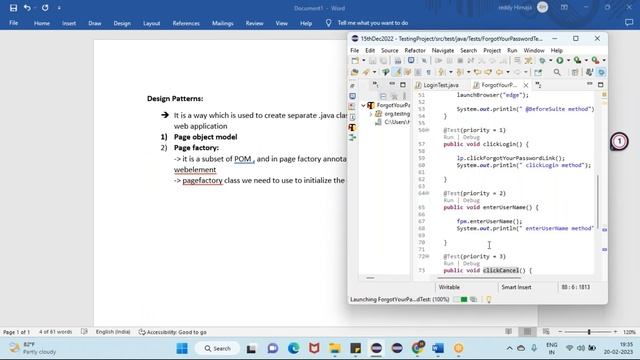This screenshot has width=640, height=360.
Task: Open the Eclipse Refactor menu
Action: click(415, 50)
